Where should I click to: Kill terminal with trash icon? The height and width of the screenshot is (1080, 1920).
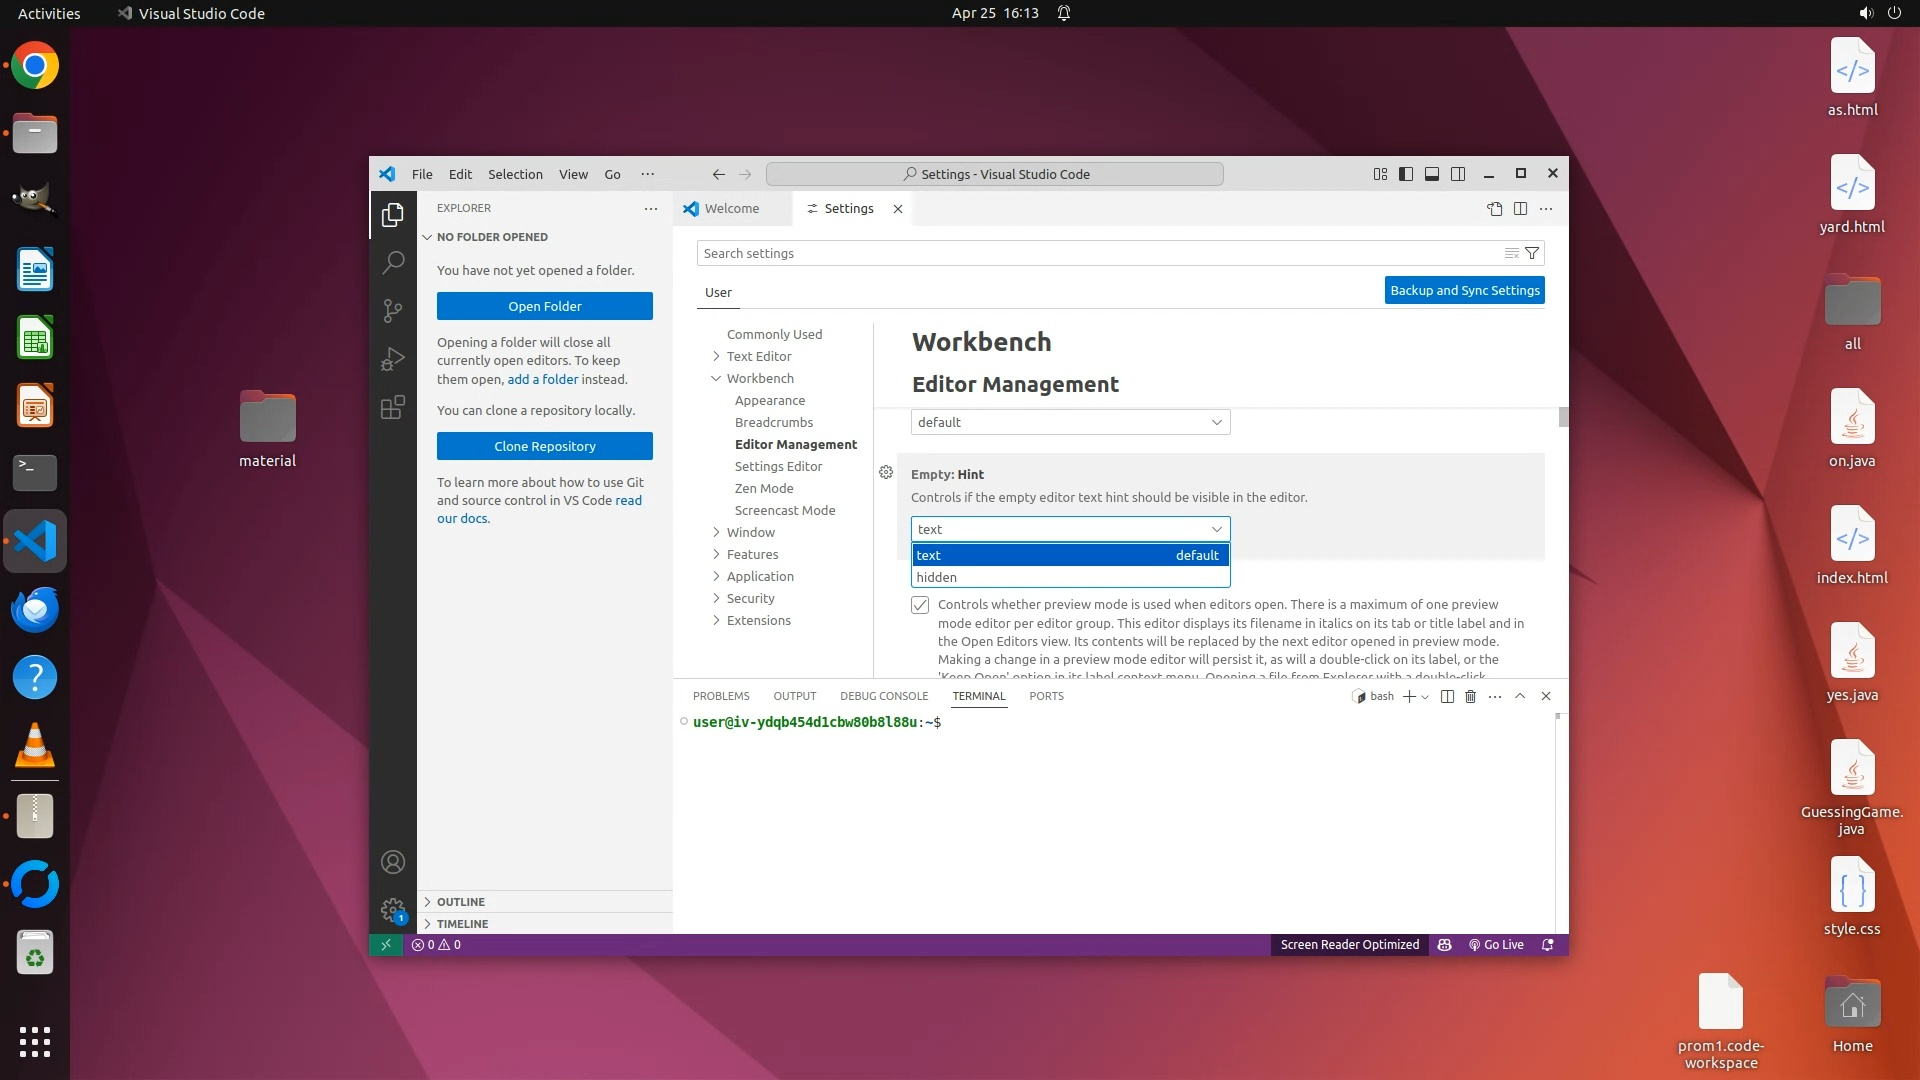tap(1470, 696)
